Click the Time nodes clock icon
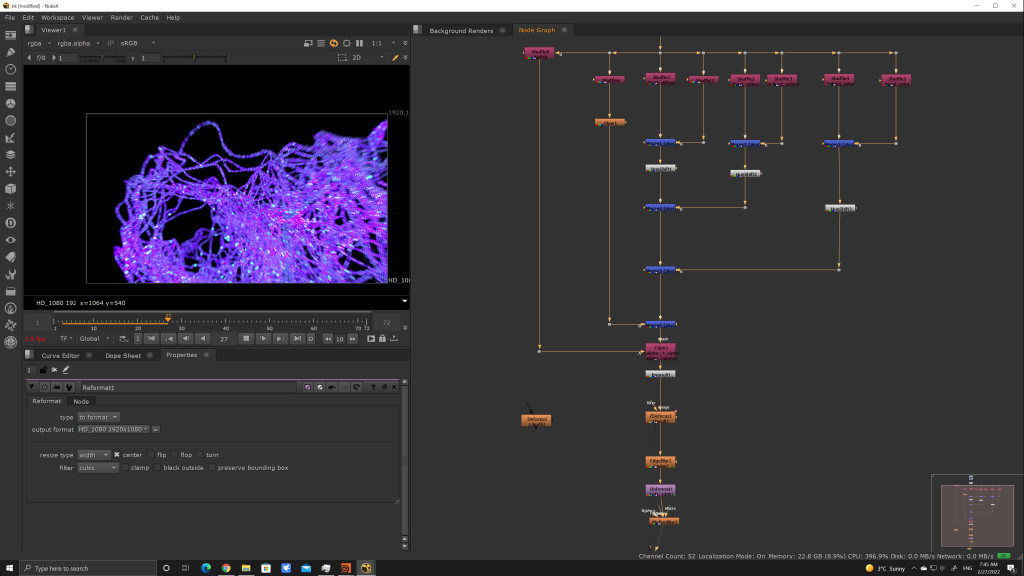Image resolution: width=1024 pixels, height=576 pixels. coord(10,69)
